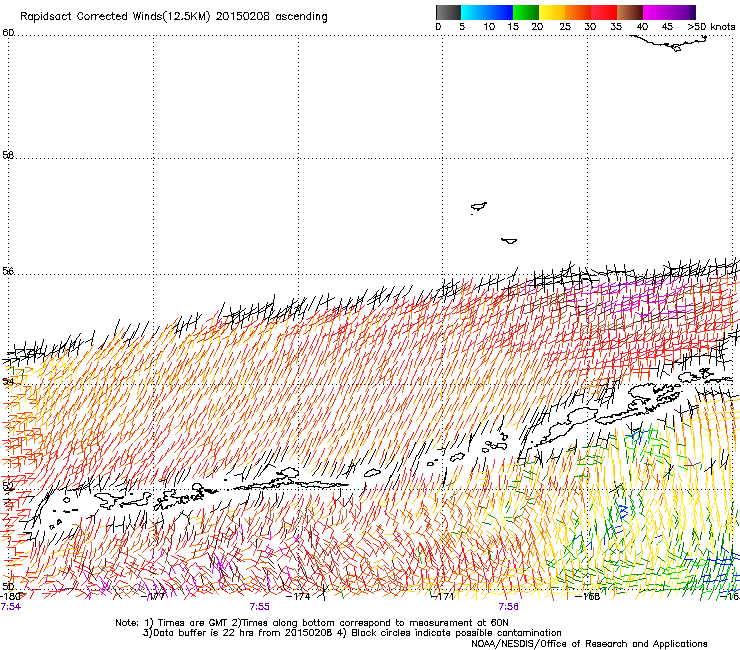The image size is (740, 650).
Task: Click the purple "7:56" swath time label
Action: 508,607
